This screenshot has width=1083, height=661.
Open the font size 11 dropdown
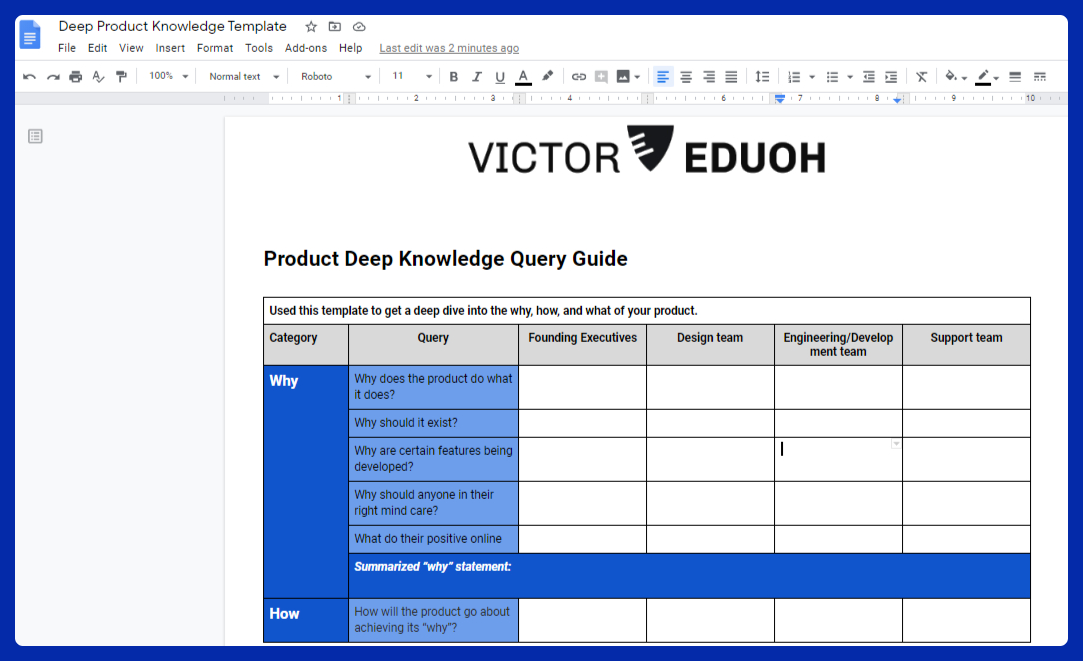(412, 76)
